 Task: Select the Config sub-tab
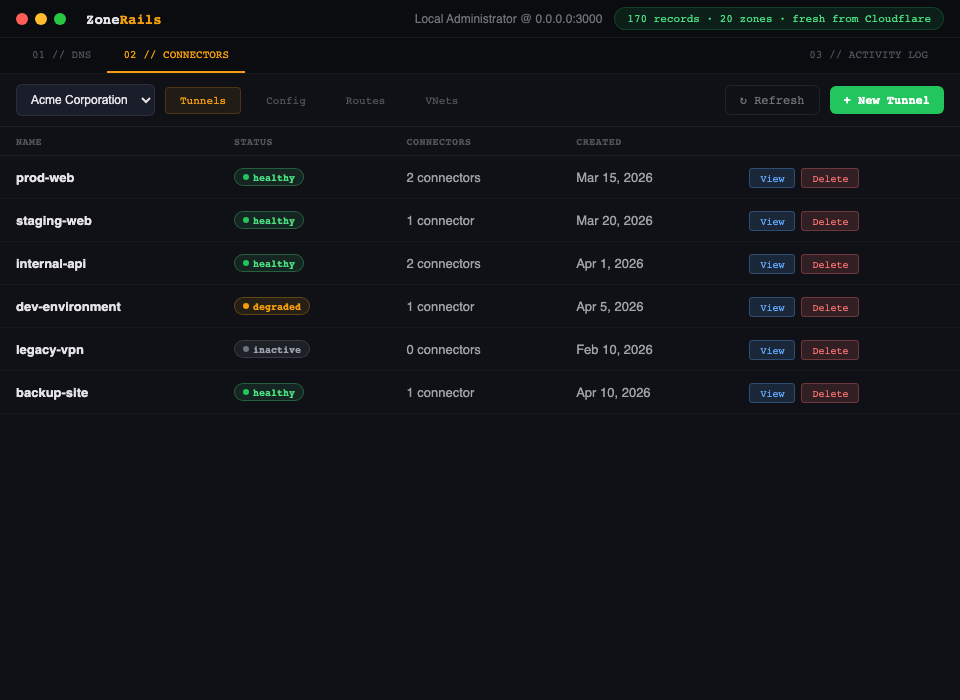286,101
